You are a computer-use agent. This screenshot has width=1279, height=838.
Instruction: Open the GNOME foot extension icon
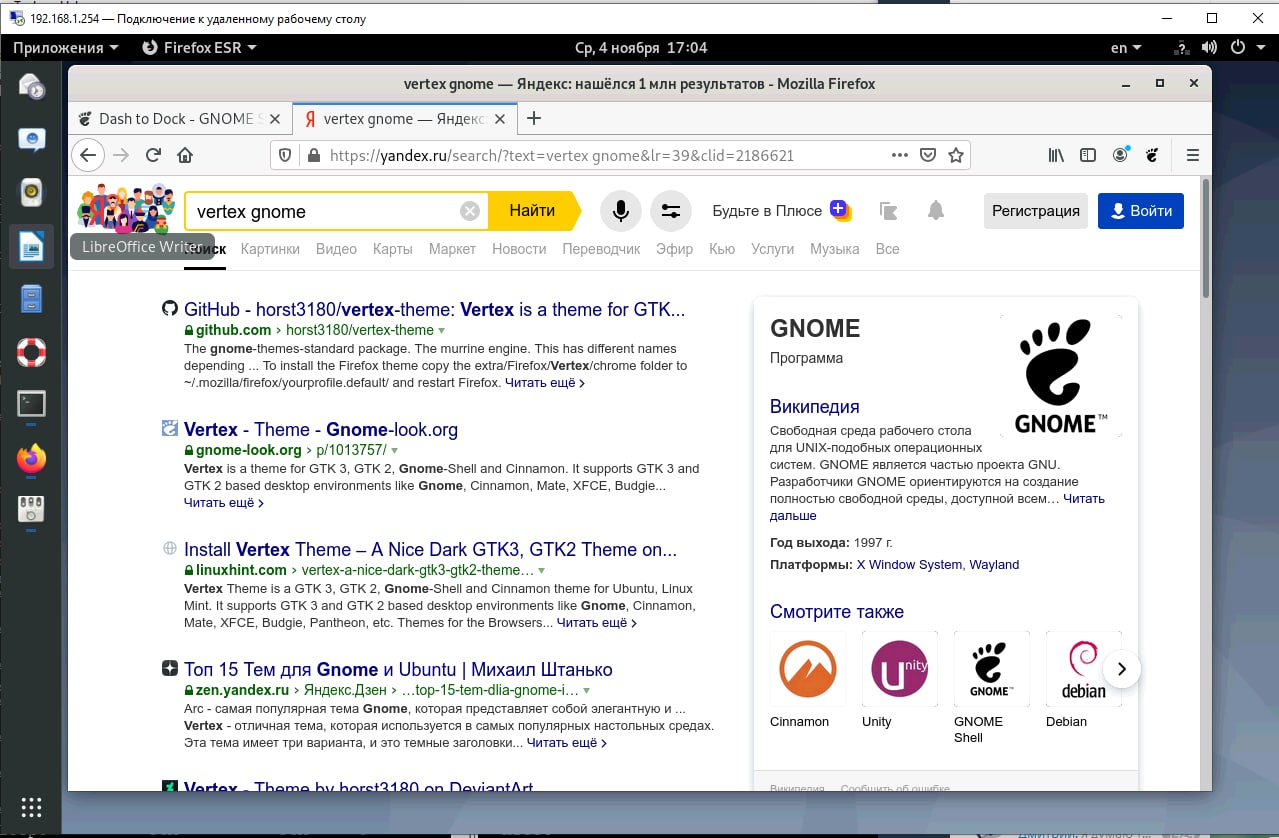1152,155
